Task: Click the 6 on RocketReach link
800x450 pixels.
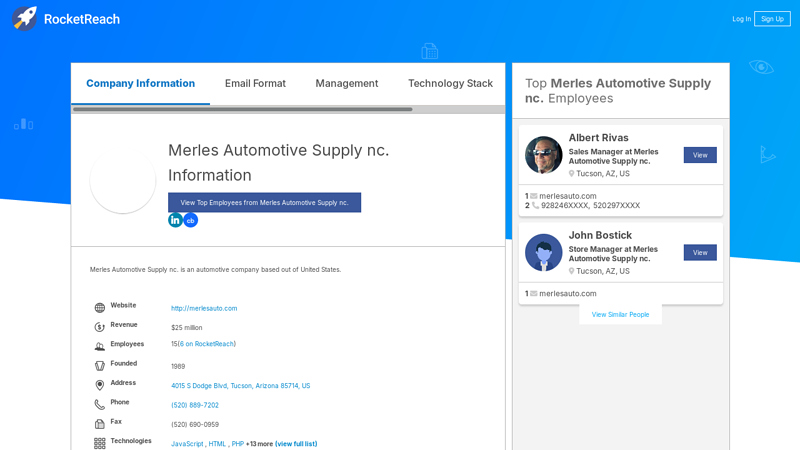Action: coord(207,344)
